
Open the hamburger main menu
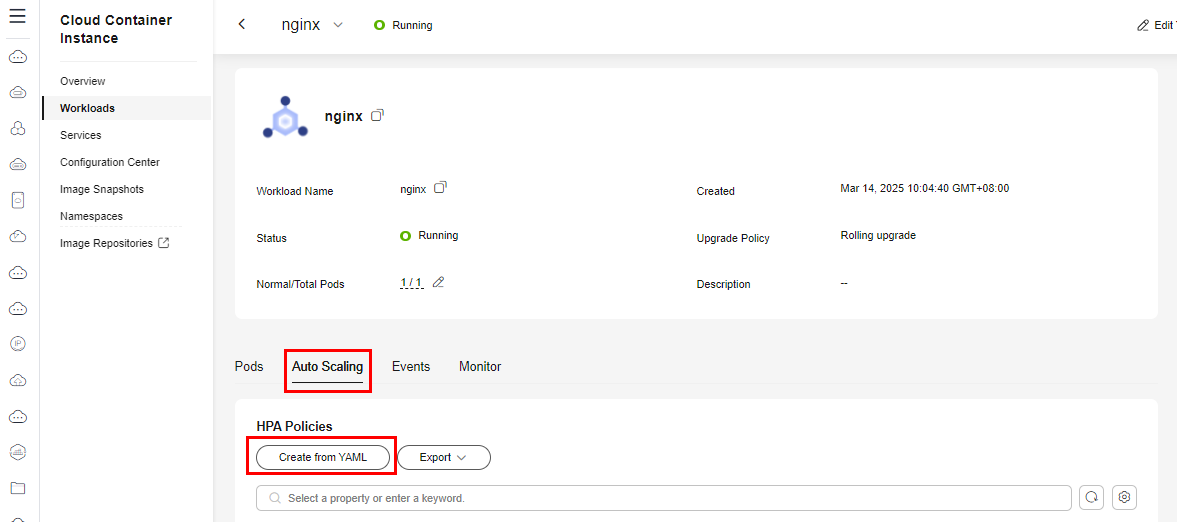point(17,16)
